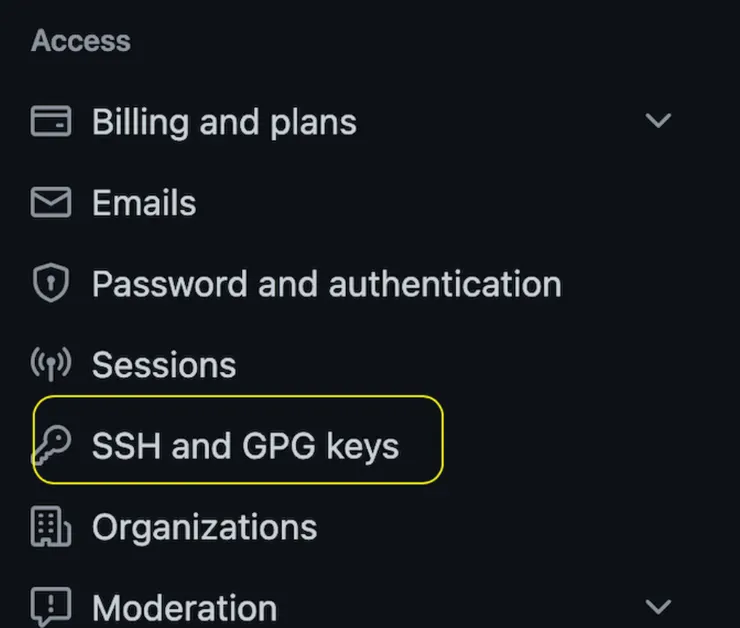Expand the Moderation section chevron
Screen dimensions: 740x628
click(x=658, y=607)
